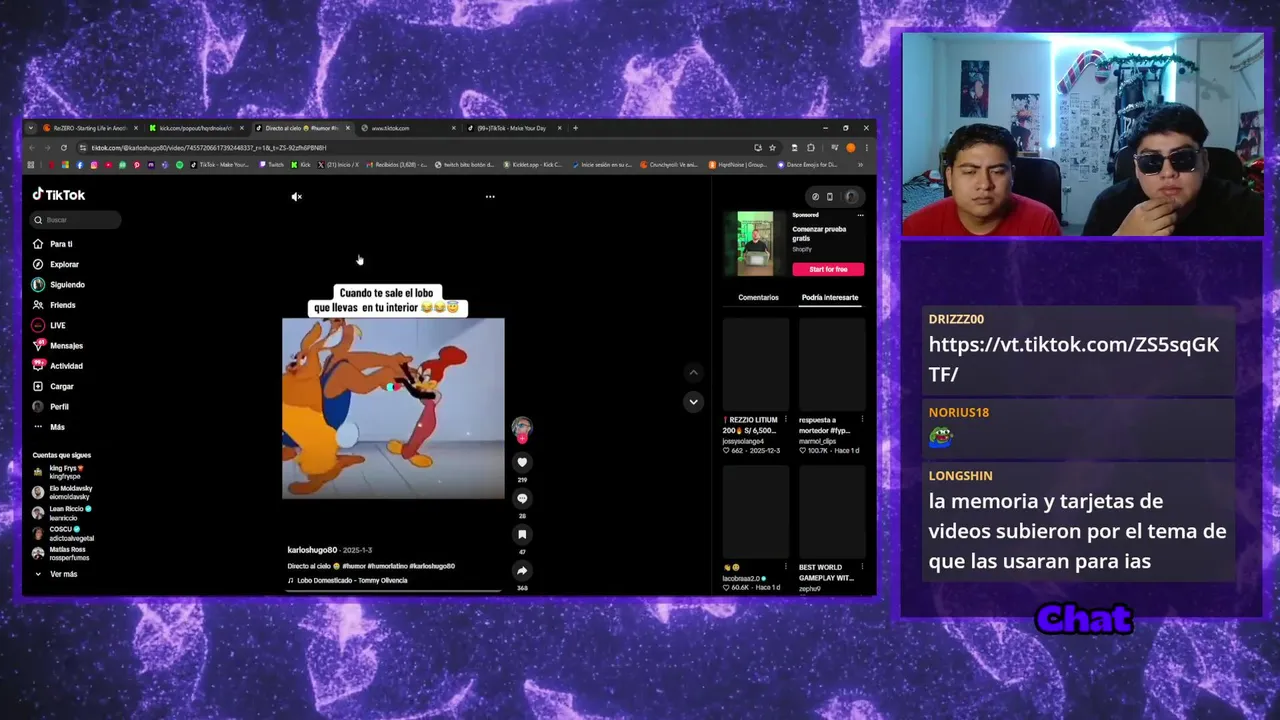Go to Siguiendo feed

click(58, 285)
